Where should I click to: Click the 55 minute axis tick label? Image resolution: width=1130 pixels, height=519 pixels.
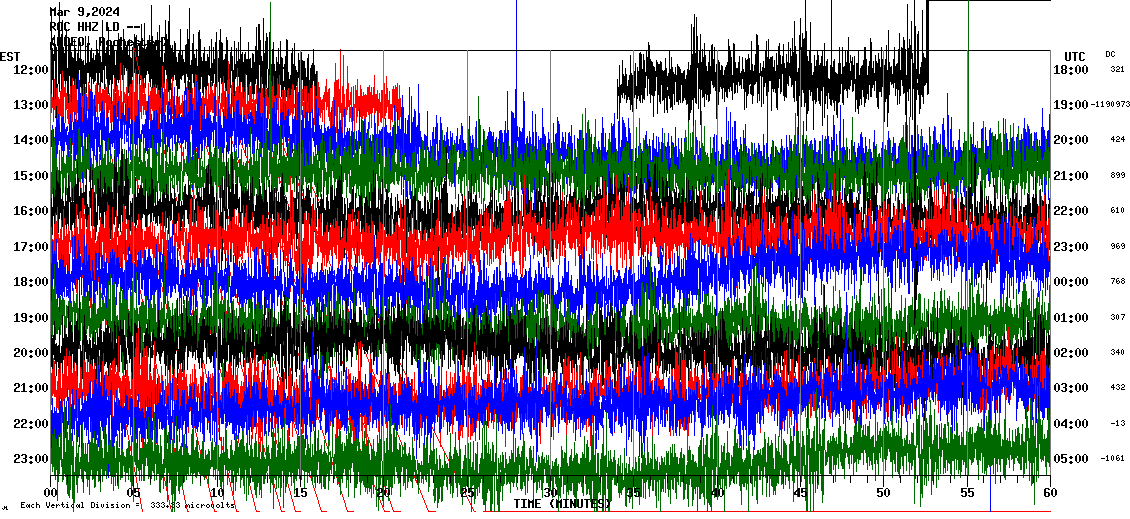click(966, 493)
